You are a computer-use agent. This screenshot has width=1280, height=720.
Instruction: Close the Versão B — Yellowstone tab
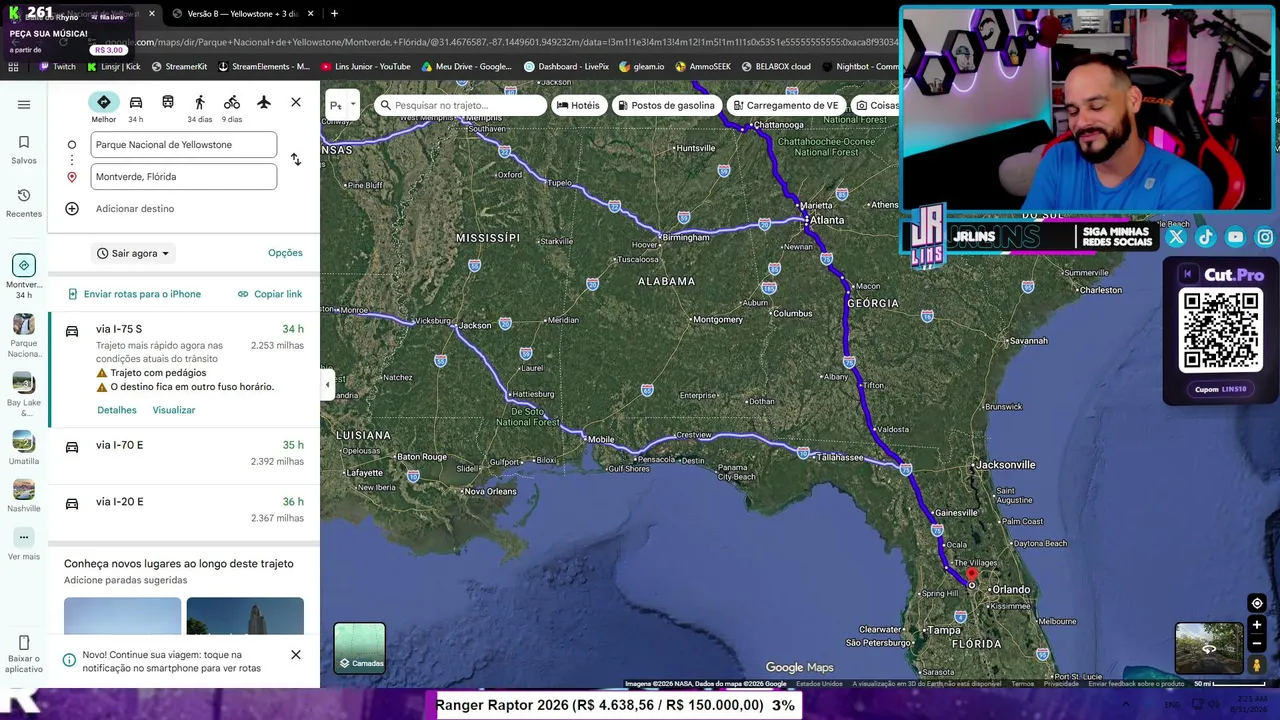311,14
